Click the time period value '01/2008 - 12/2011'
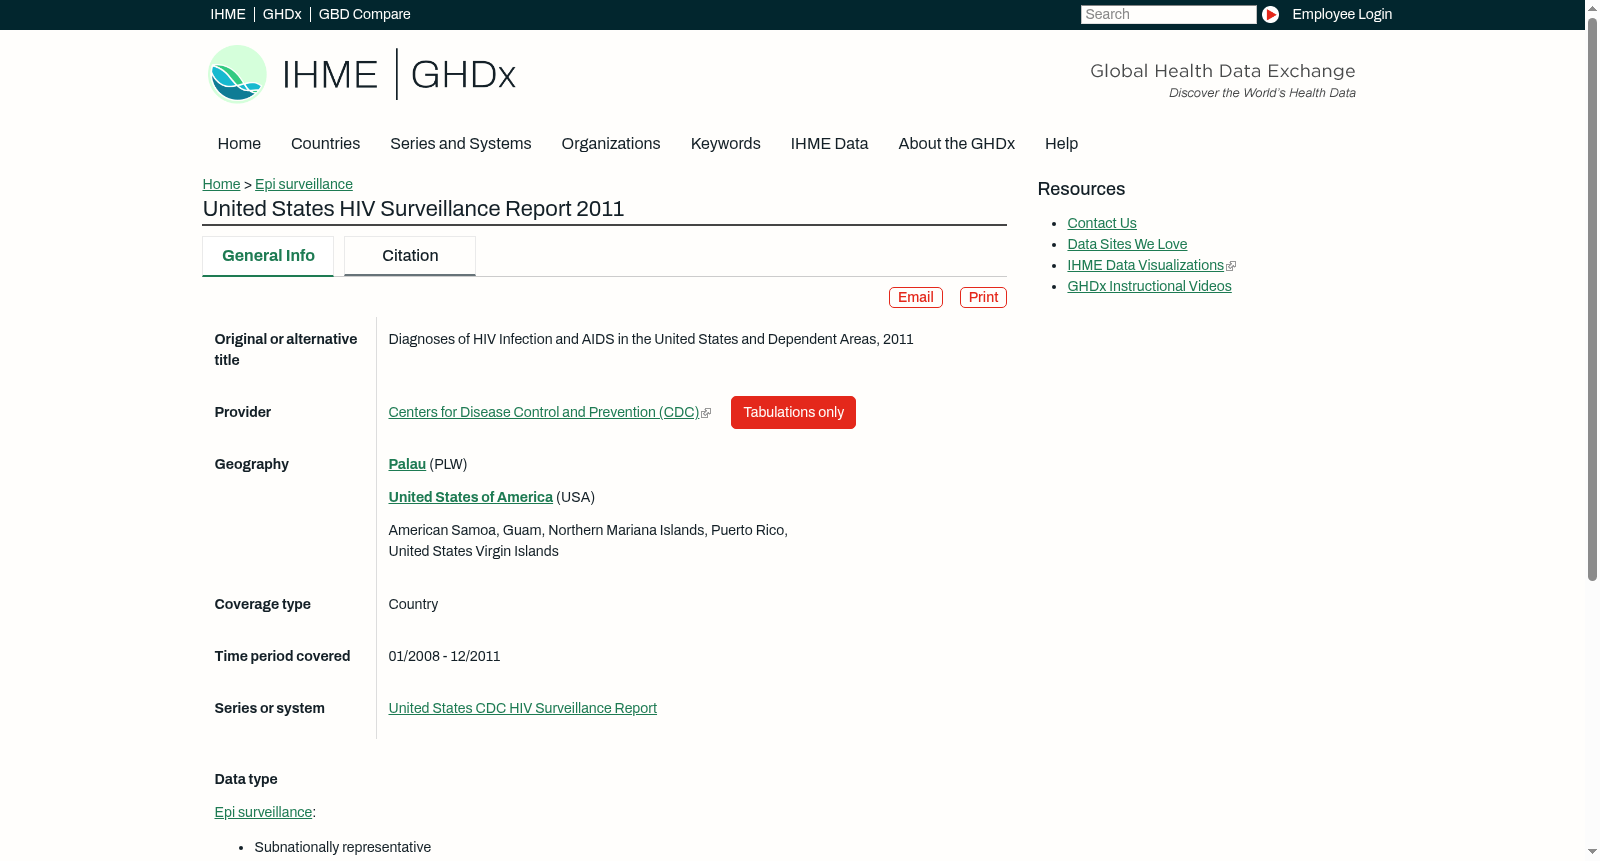1600x861 pixels. [x=444, y=656]
